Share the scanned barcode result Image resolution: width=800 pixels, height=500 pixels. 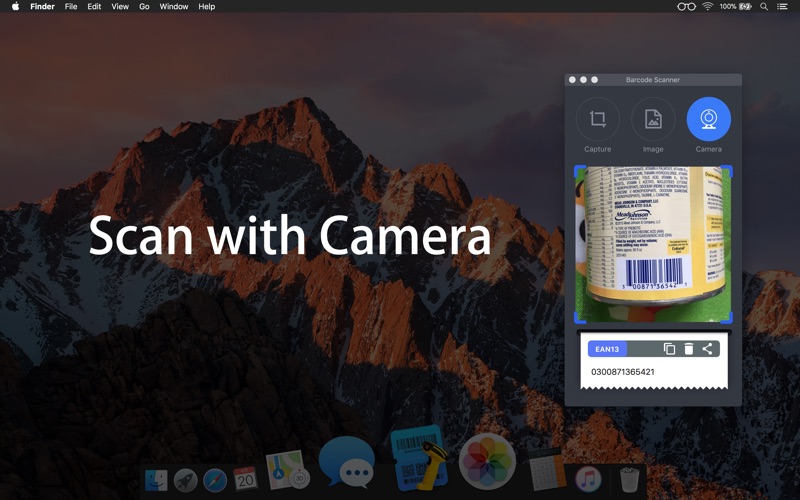pos(707,349)
